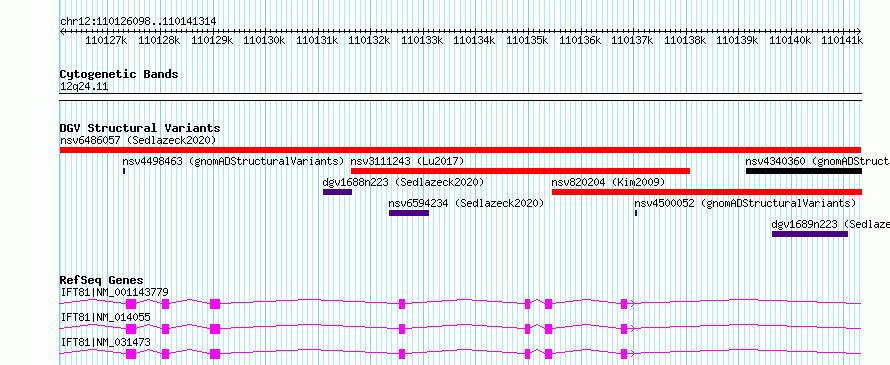
Task: Click the nsv6594234 purple variant bar
Action: coord(409,213)
